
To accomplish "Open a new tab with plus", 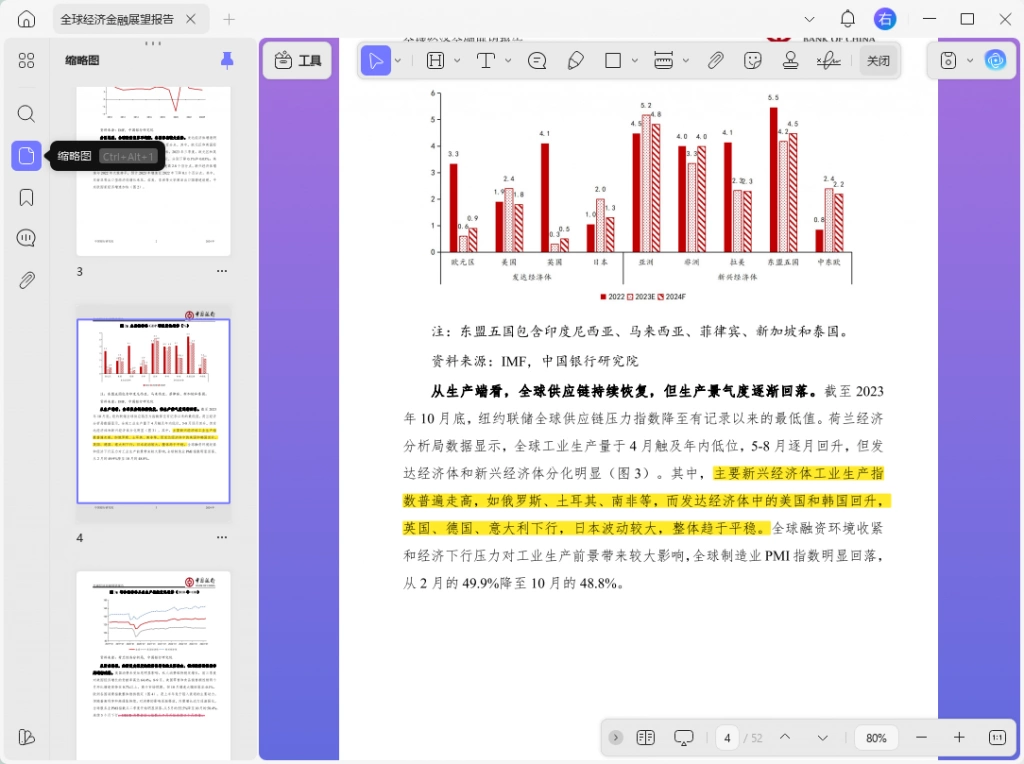I will point(229,20).
